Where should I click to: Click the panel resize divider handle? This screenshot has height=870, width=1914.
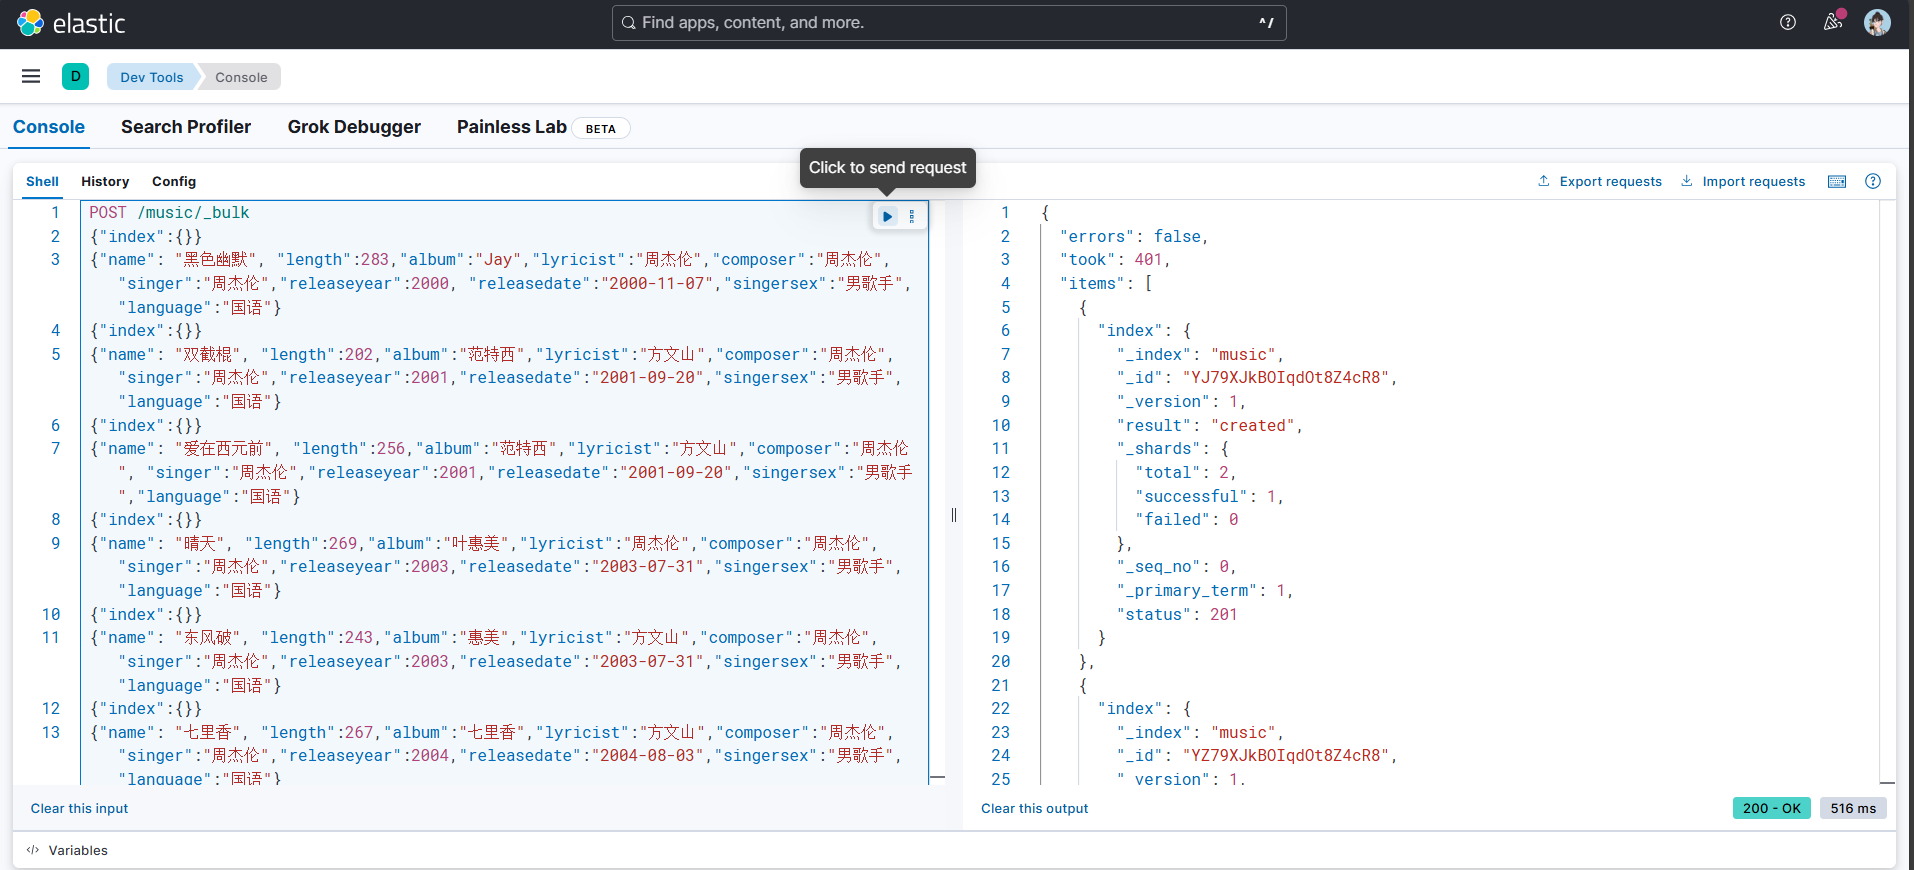pyautogui.click(x=954, y=515)
